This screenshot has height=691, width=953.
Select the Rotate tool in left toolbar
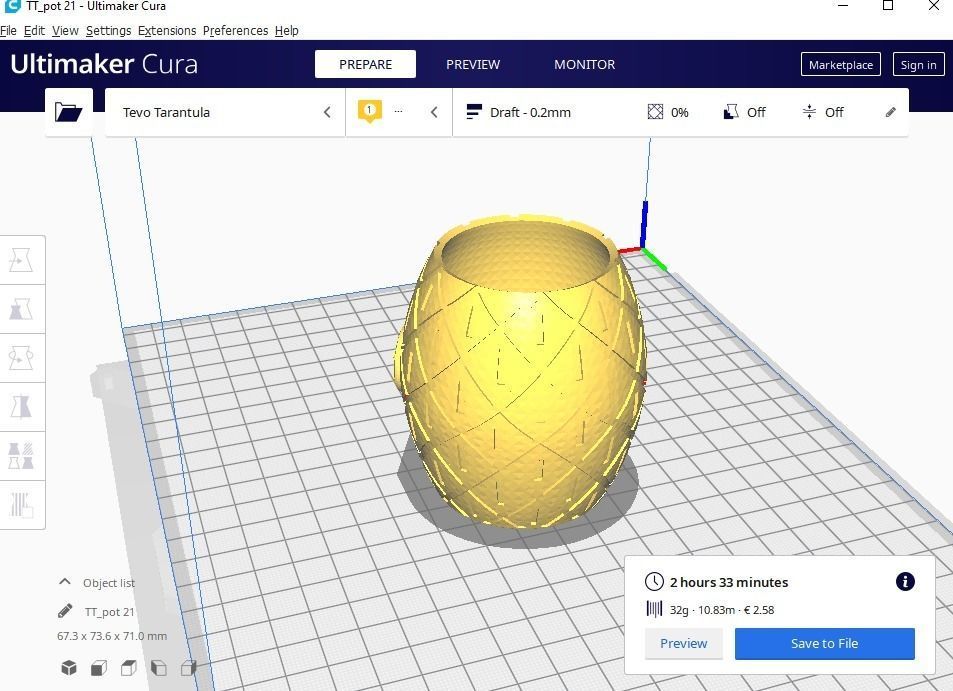(x=21, y=358)
